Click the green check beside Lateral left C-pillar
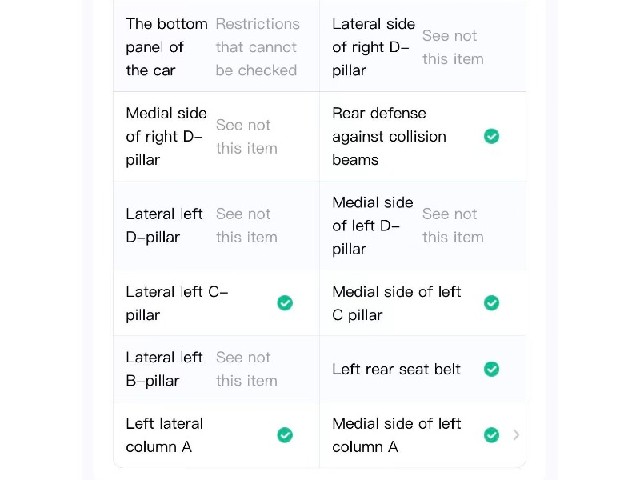 [285, 303]
